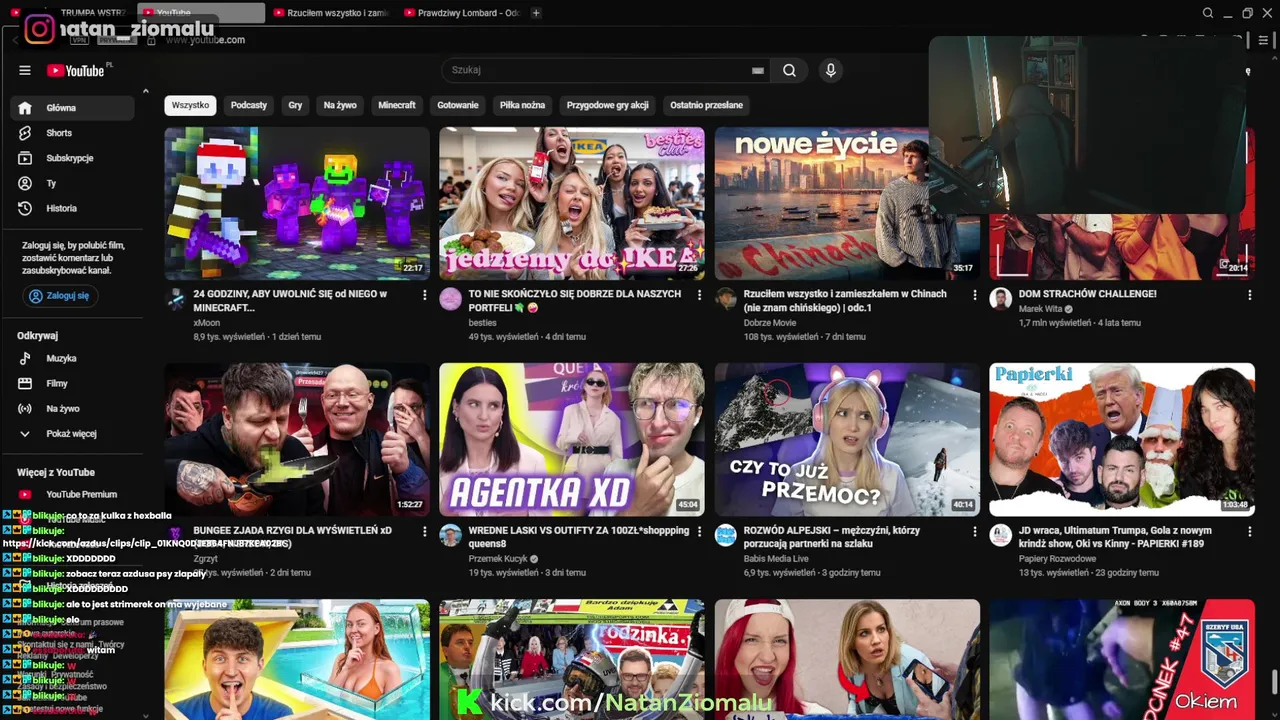Open title WREDNE LASKI VS OUTFITY
1280x720 pixels.
[579, 537]
